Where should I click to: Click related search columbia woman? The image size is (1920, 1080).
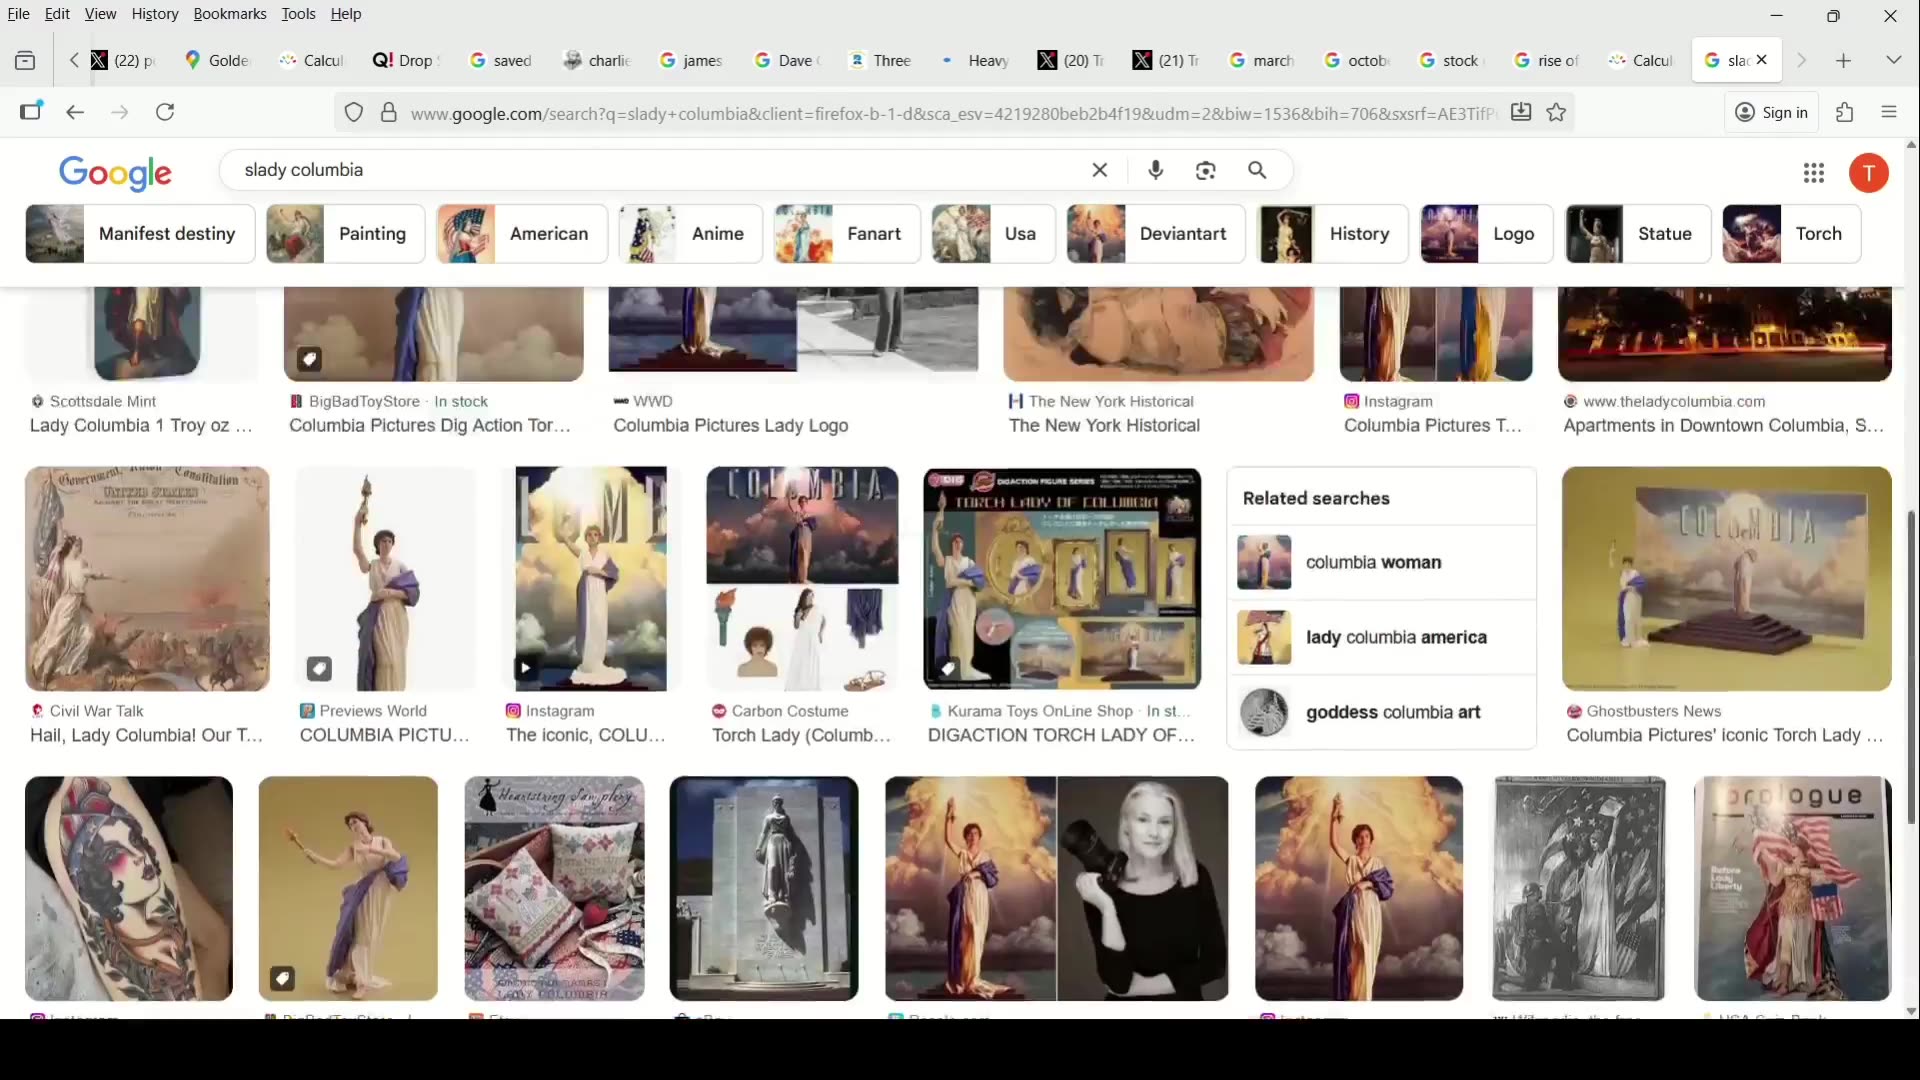click(1382, 563)
